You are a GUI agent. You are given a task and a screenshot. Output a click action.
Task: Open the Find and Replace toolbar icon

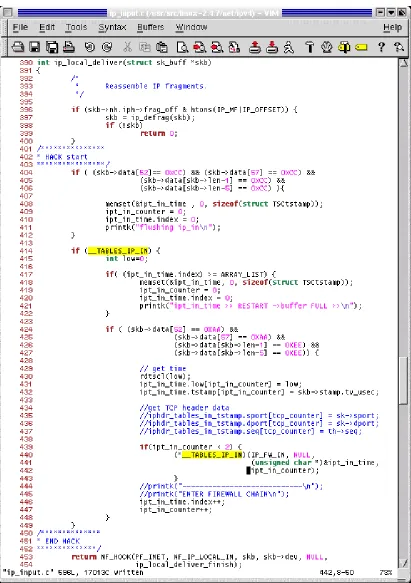tap(234, 47)
